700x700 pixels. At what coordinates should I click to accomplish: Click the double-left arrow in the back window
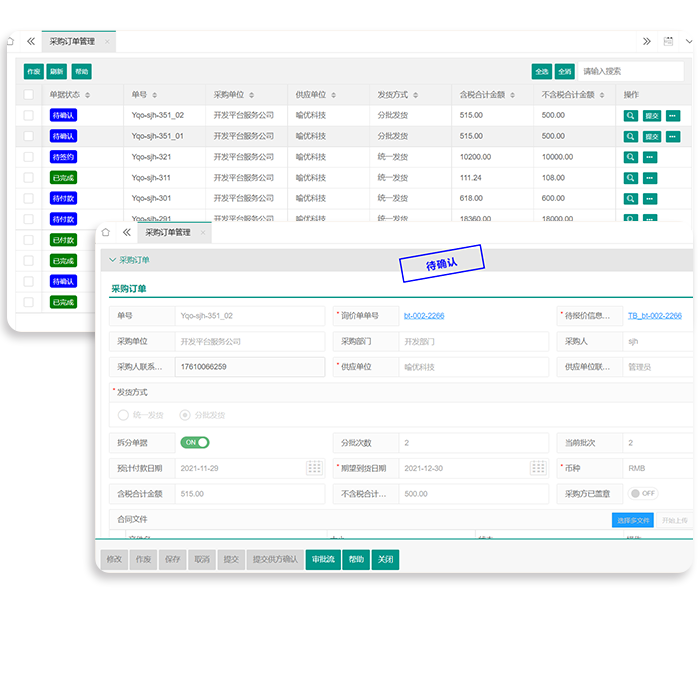(31, 42)
